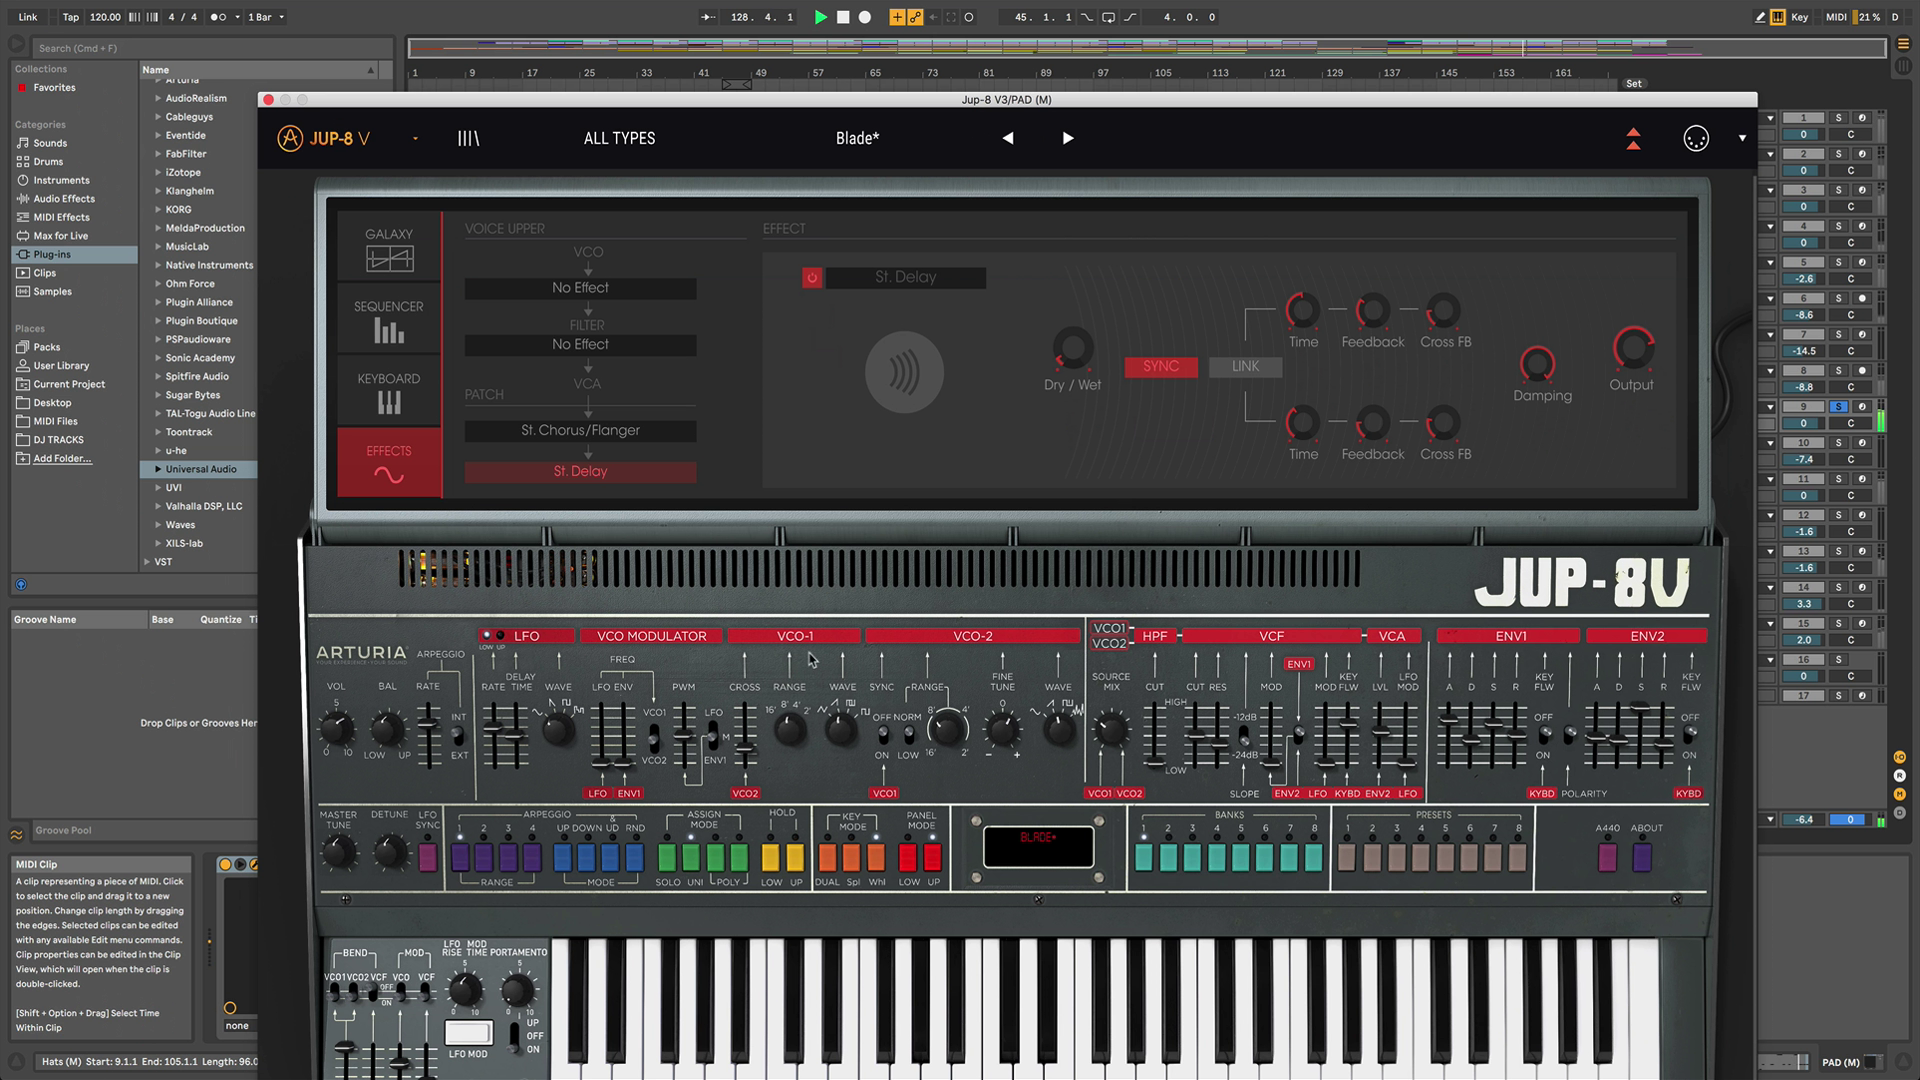Click the delay Damping knob
Viewport: 1920px width, 1080px height.
click(1537, 364)
